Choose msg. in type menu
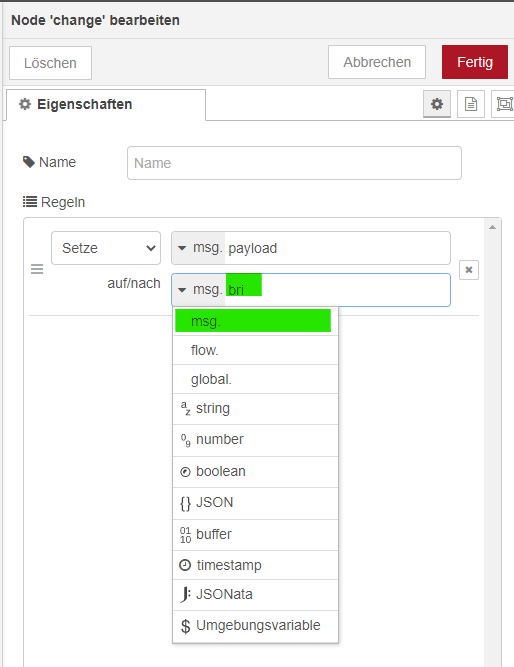Viewport: 514px width, 667px height. 255,321
